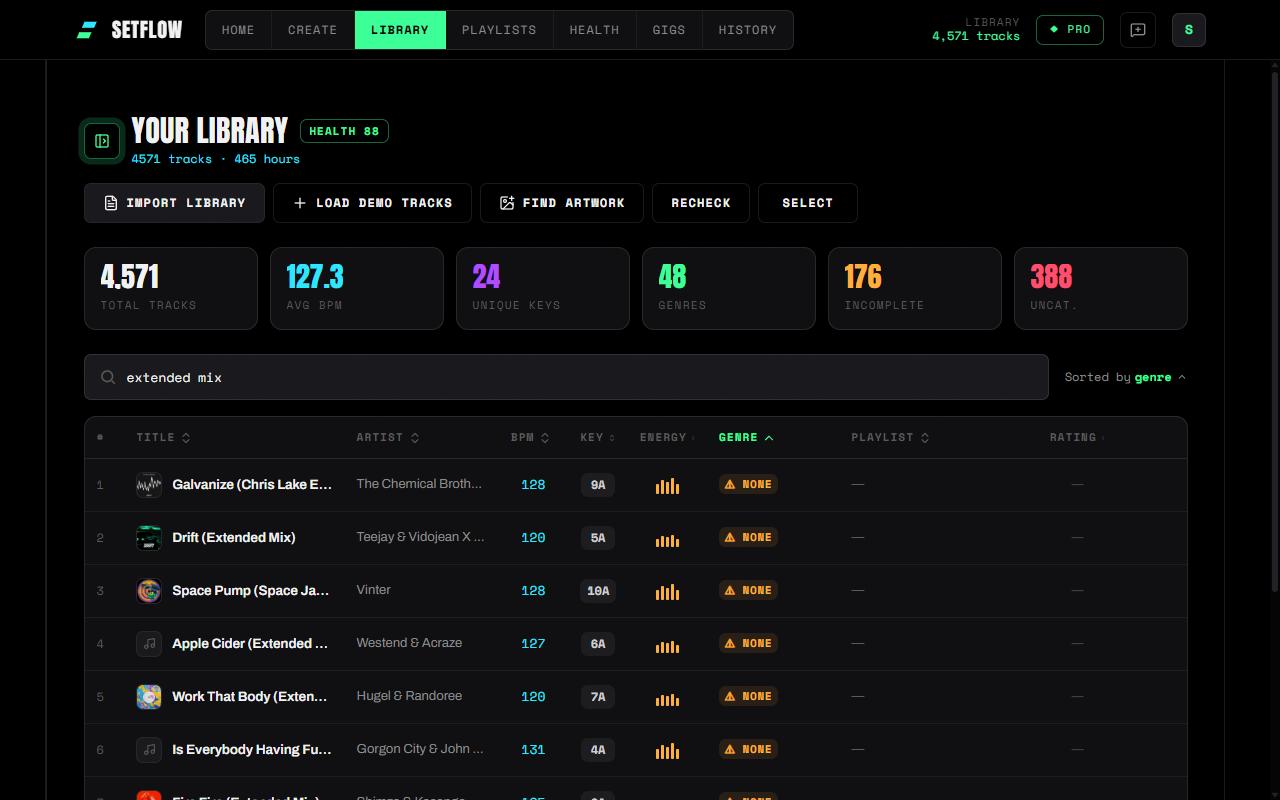Open the Gigs tab

pos(669,30)
